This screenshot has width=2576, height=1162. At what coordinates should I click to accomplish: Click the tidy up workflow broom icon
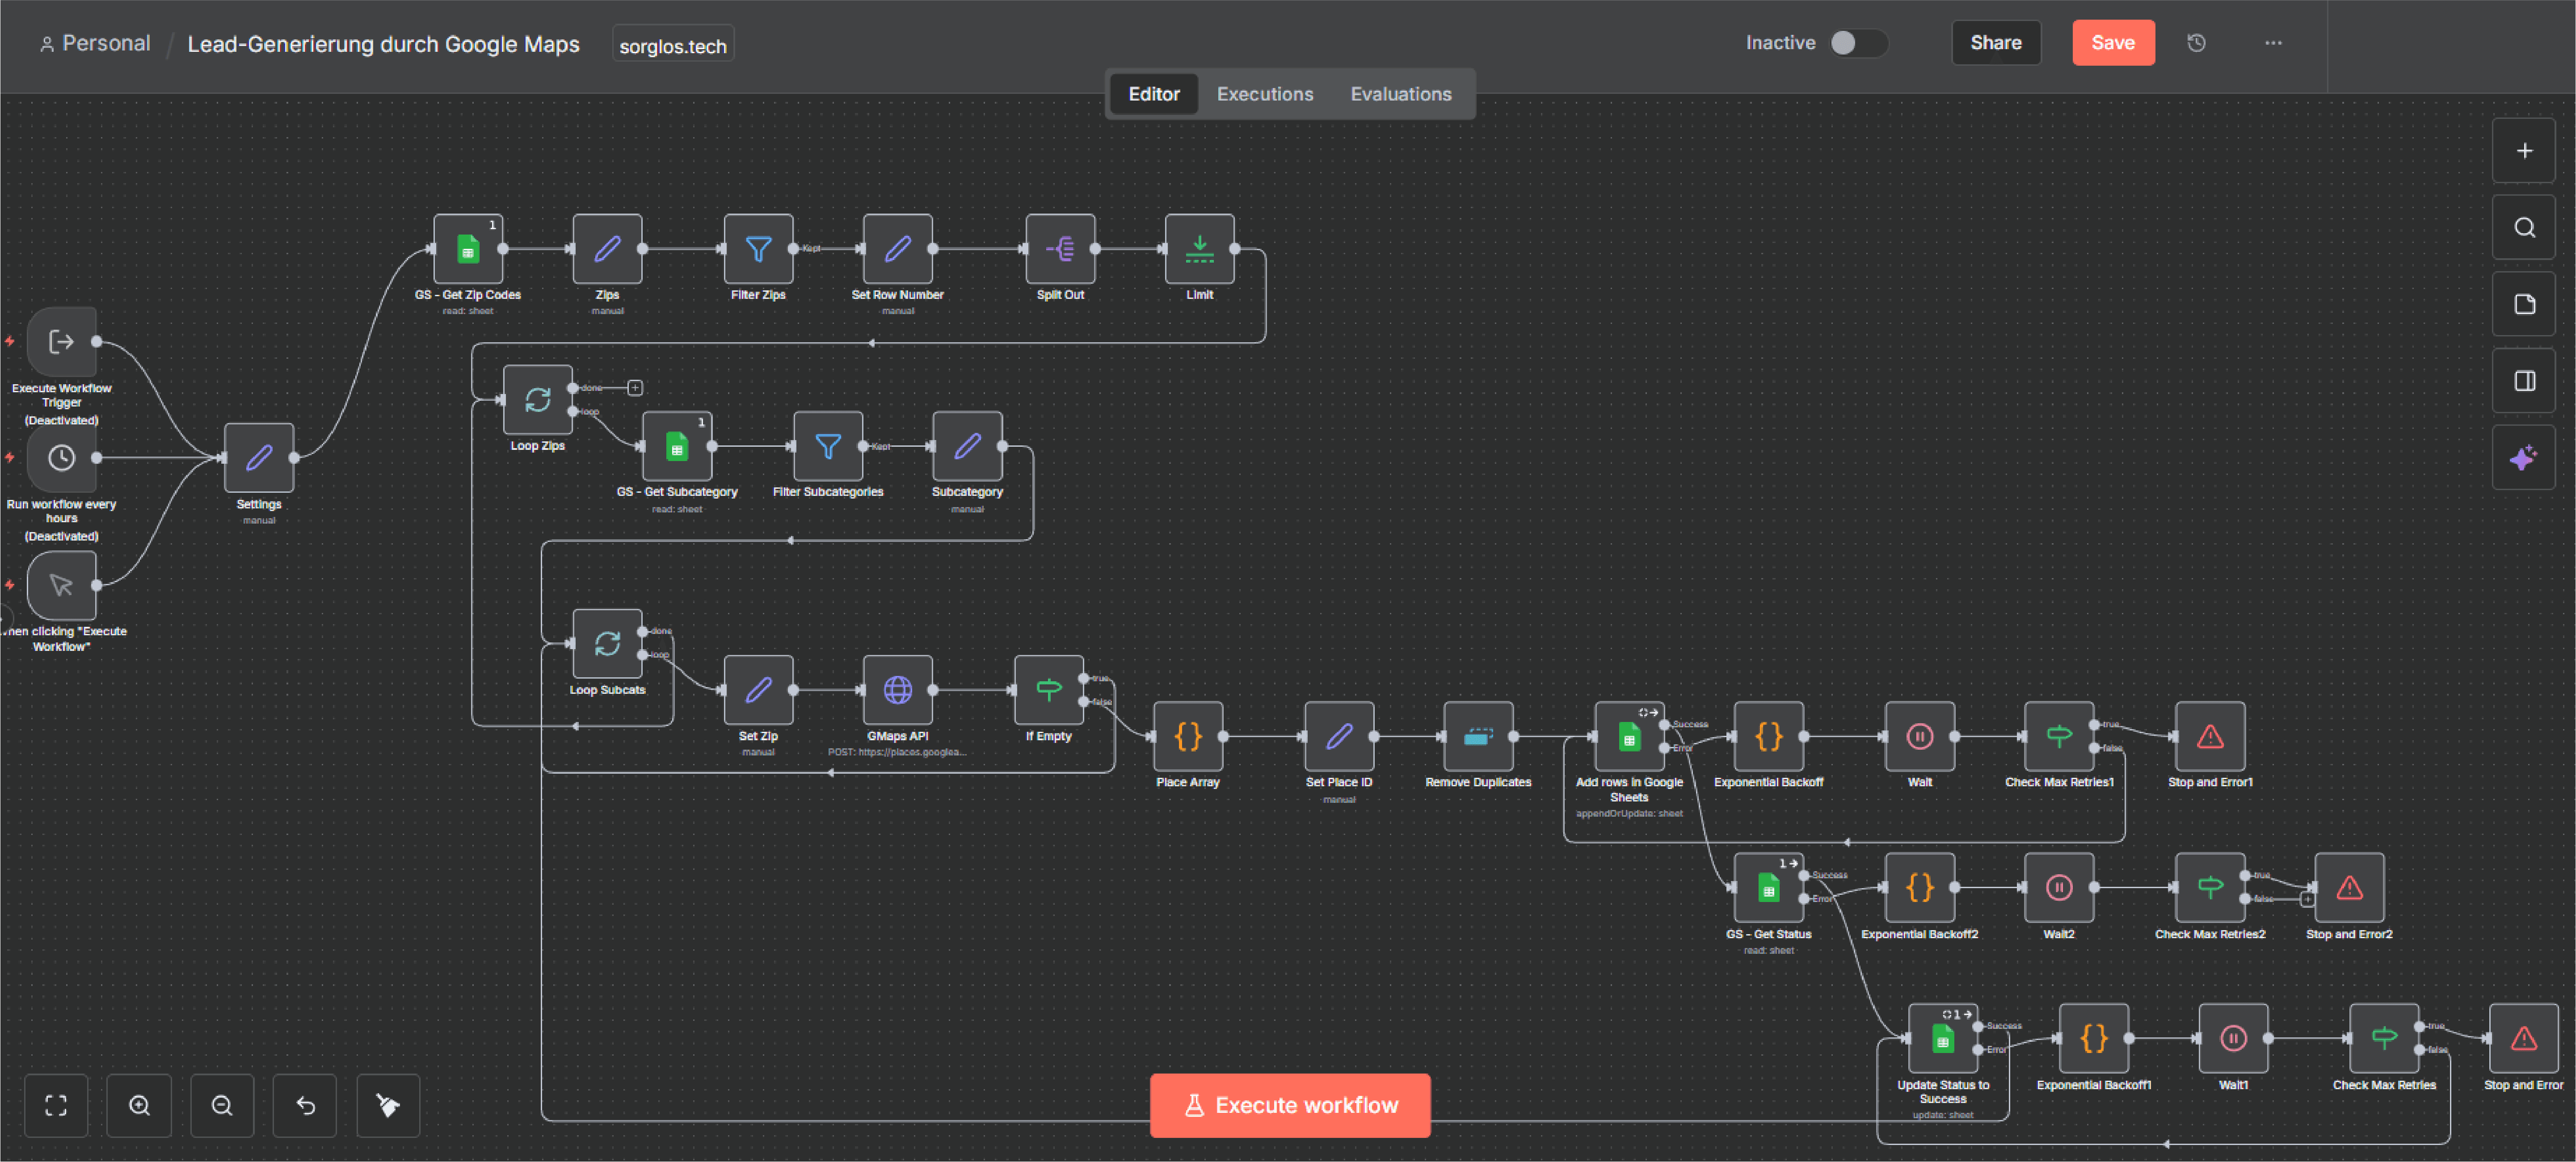(388, 1105)
